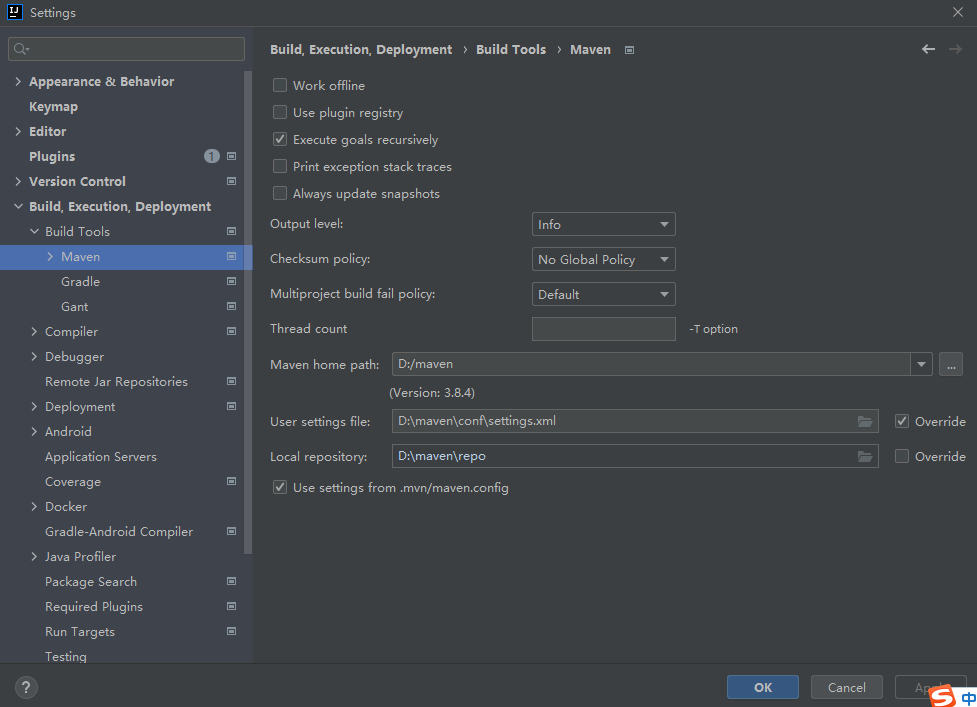This screenshot has width=977, height=707.
Task: Click OK to confirm settings
Action: tap(763, 687)
